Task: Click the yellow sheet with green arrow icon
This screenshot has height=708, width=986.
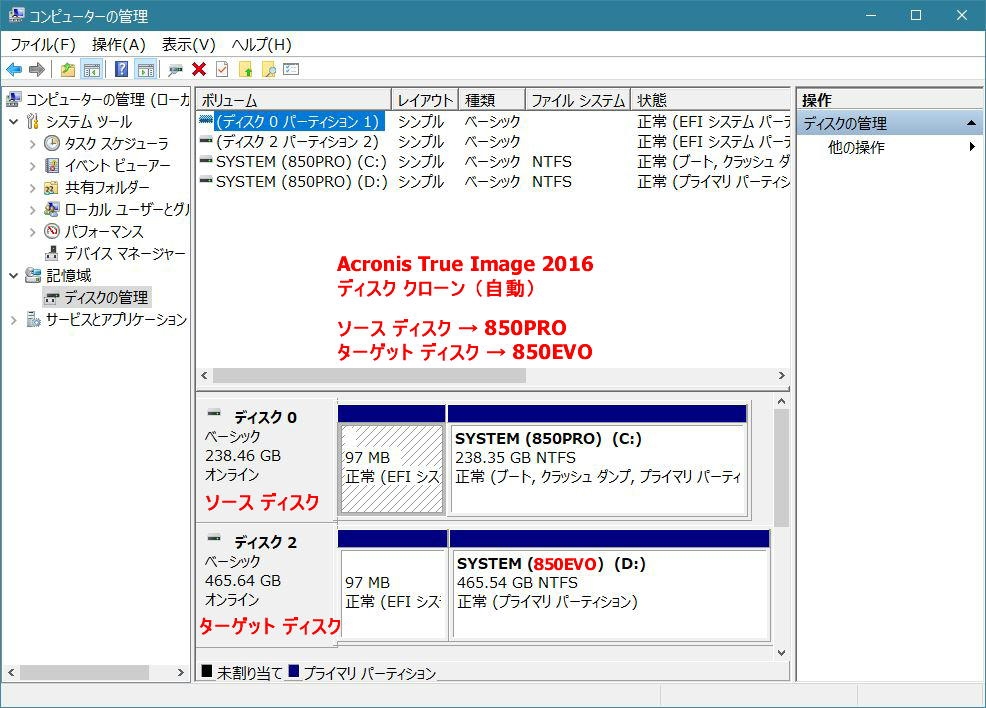Action: 246,69
